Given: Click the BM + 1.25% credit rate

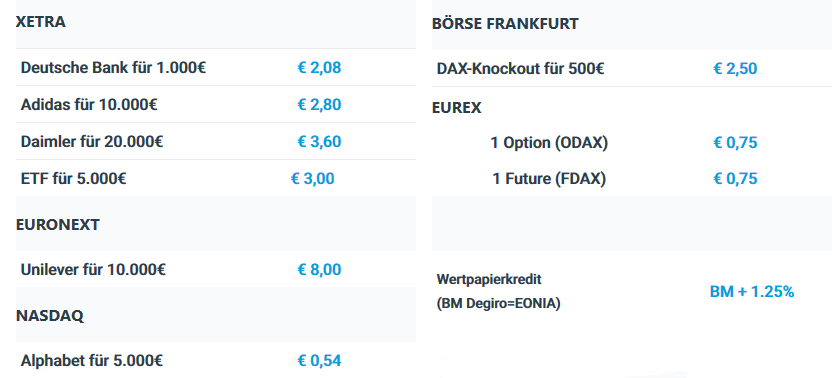Looking at the screenshot, I should tap(752, 291).
